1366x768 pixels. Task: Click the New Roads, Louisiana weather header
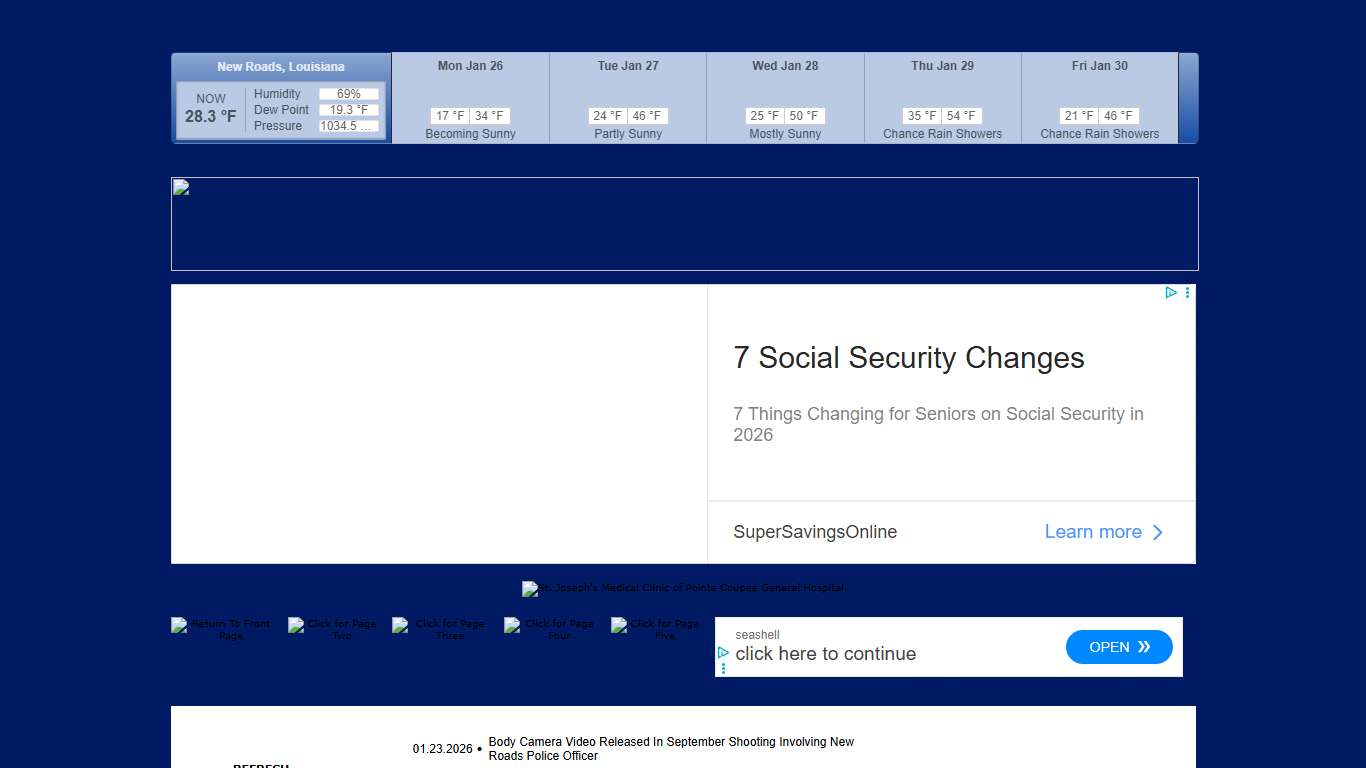(281, 67)
